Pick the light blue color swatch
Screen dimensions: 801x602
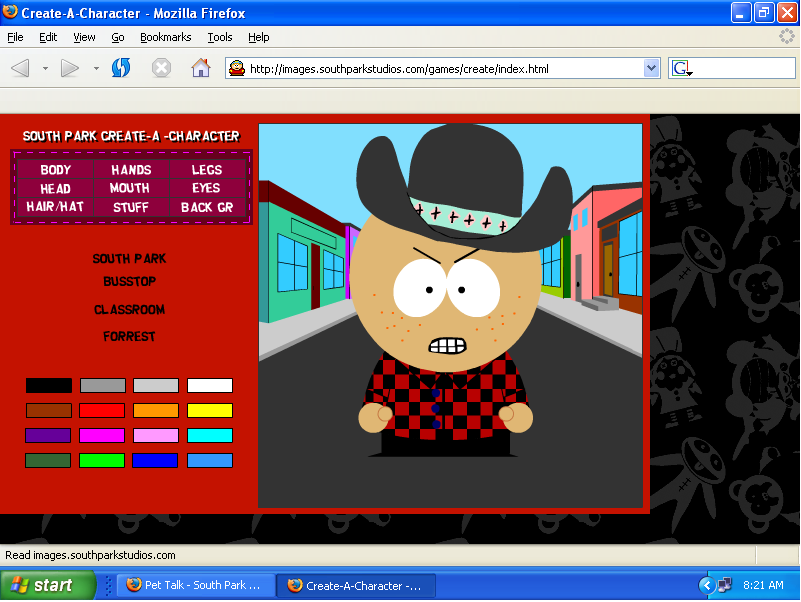tap(210, 460)
